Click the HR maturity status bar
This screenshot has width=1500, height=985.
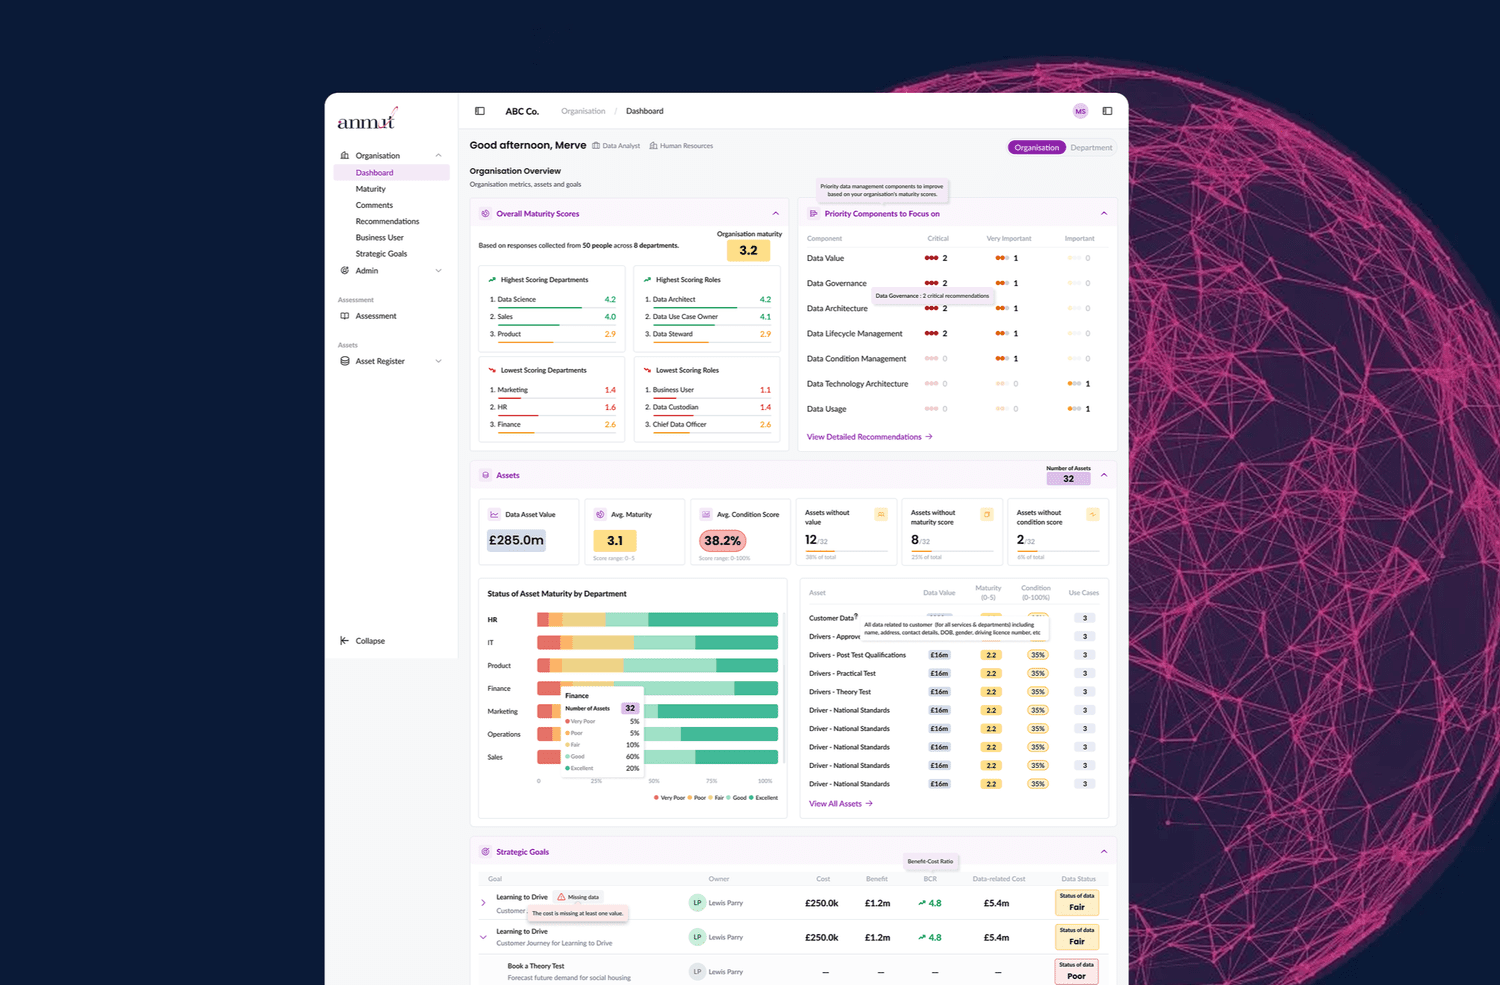point(657,620)
